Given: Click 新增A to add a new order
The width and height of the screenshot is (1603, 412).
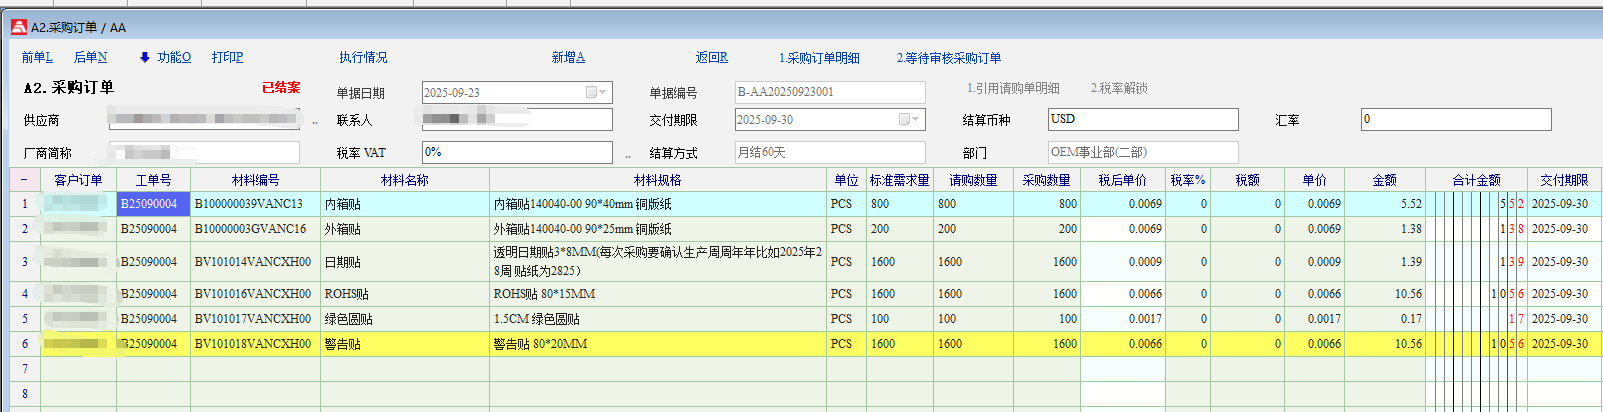Looking at the screenshot, I should pyautogui.click(x=568, y=58).
